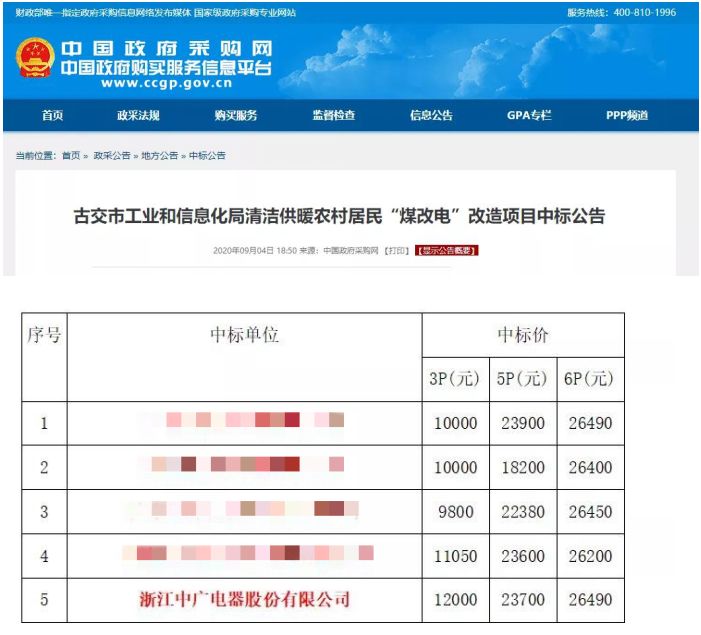Click the 26200 price cell
The height and width of the screenshot is (635, 701).
(591, 556)
